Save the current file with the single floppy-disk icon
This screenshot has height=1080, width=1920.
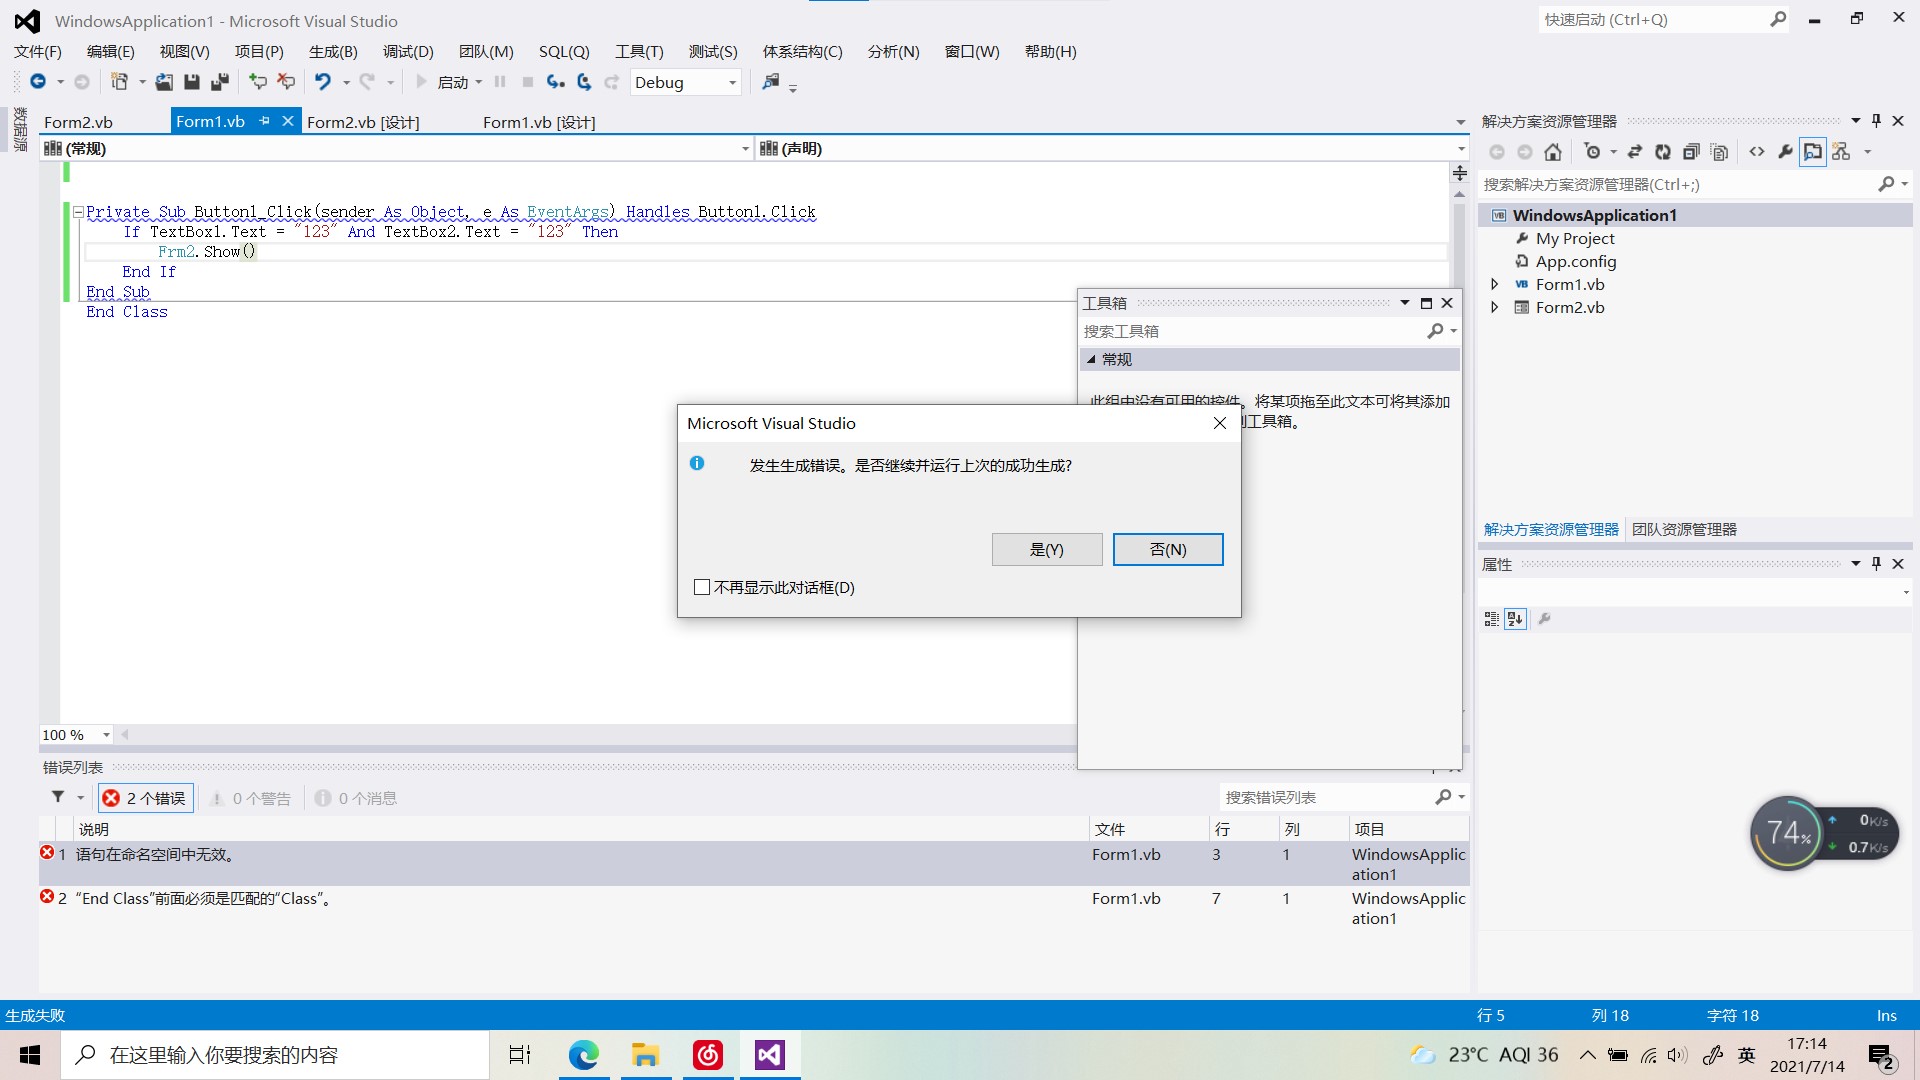192,82
